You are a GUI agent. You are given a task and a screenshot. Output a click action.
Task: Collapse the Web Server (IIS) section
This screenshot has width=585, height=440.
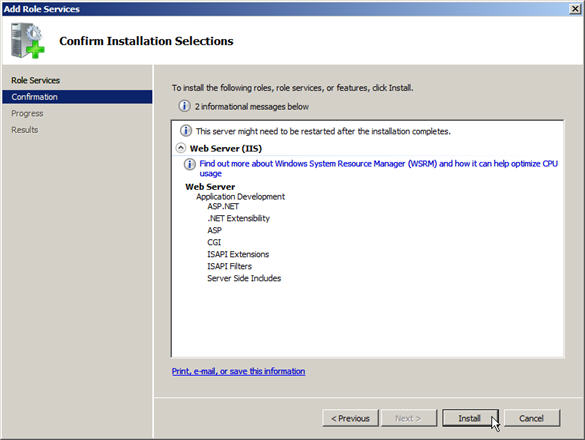pos(181,148)
